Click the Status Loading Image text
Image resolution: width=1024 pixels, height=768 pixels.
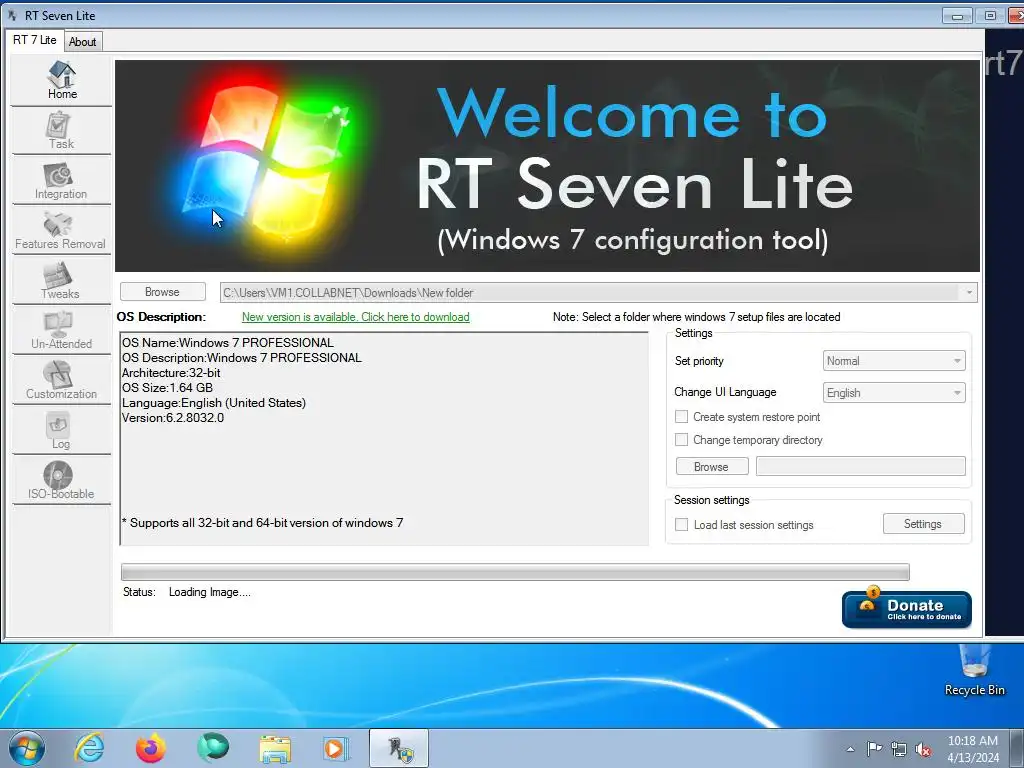point(187,592)
